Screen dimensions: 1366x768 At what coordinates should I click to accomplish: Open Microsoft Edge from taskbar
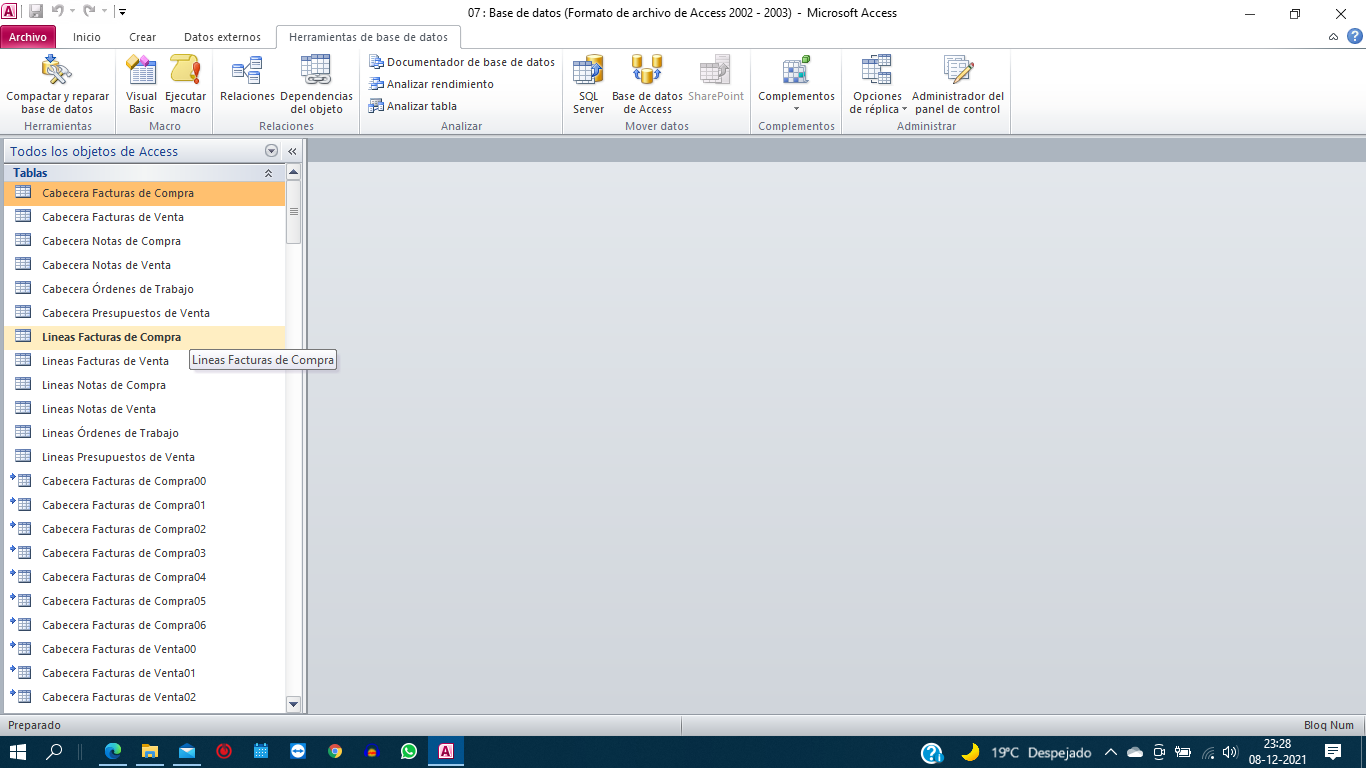(x=112, y=751)
